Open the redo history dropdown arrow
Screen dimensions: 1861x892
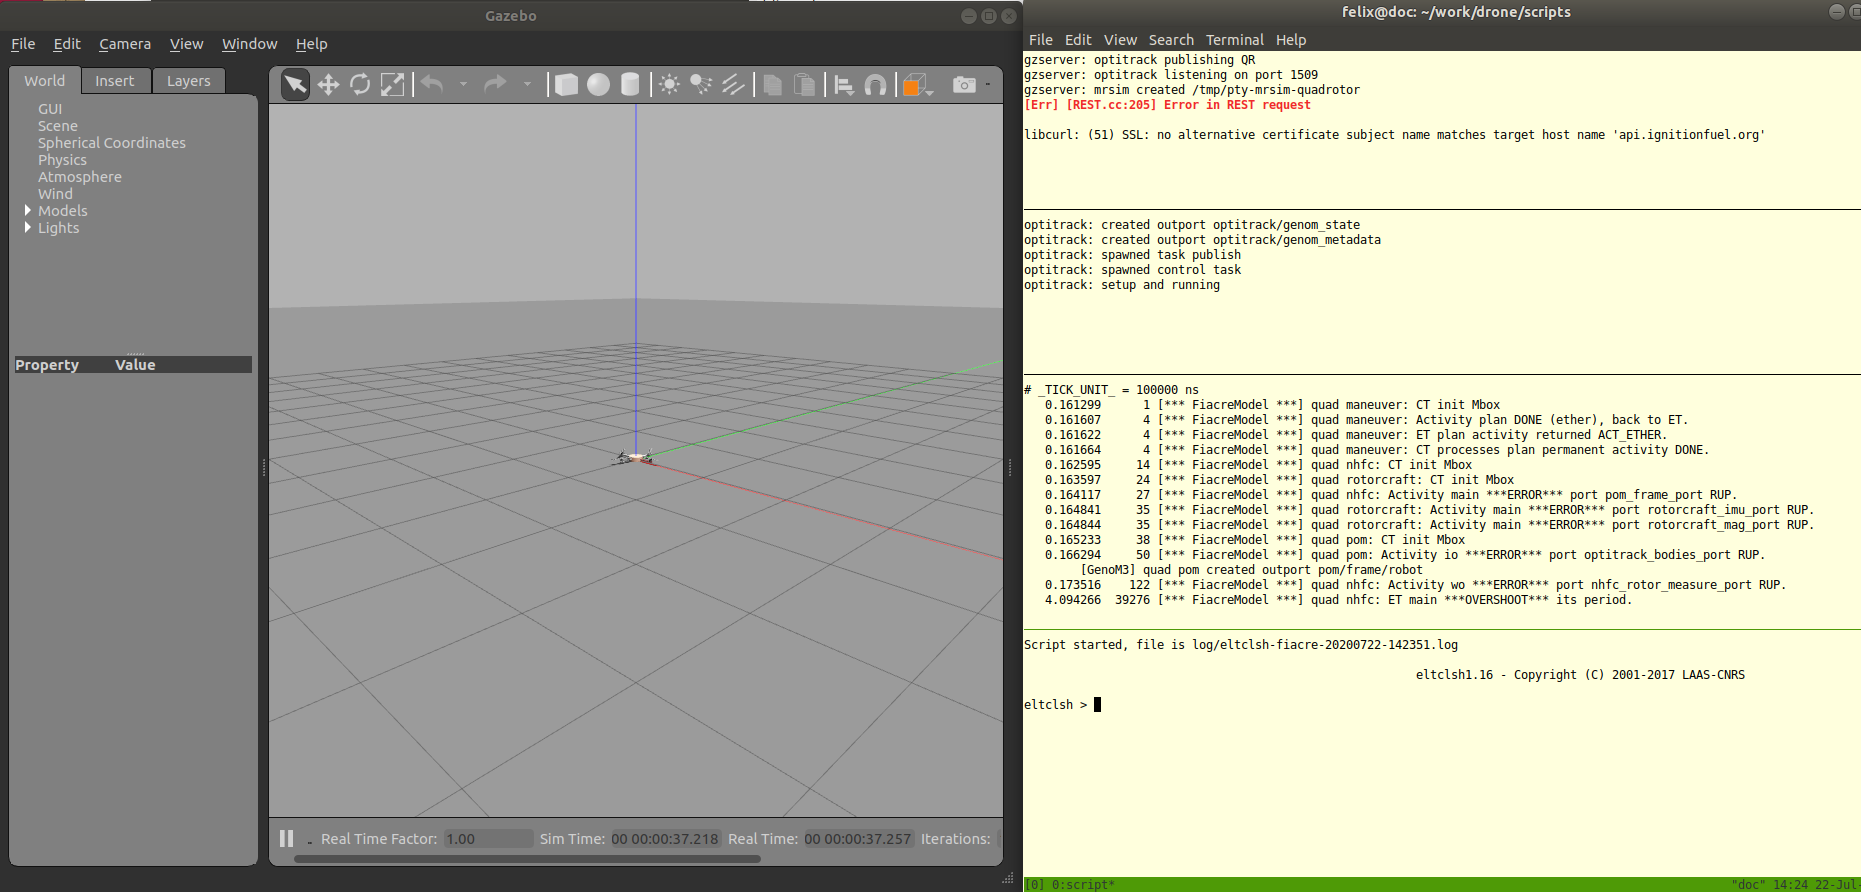point(527,85)
